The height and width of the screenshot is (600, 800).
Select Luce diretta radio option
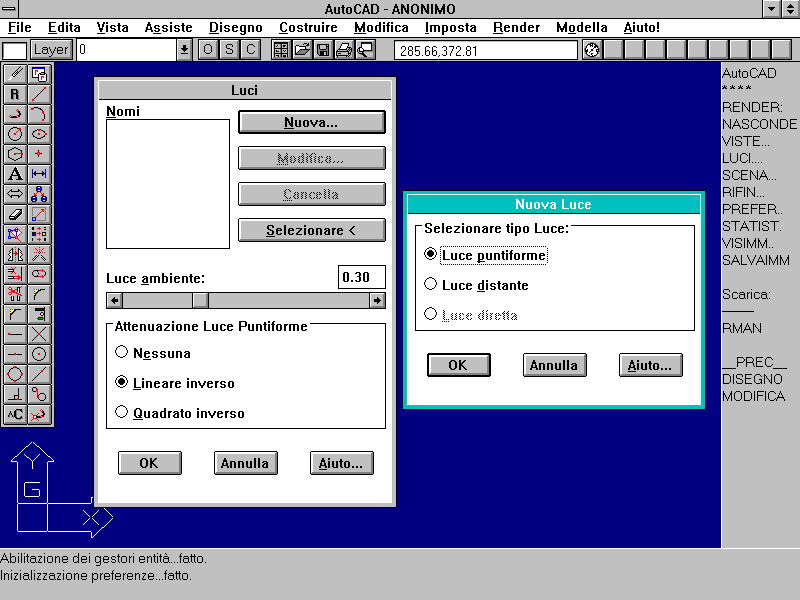click(470, 315)
